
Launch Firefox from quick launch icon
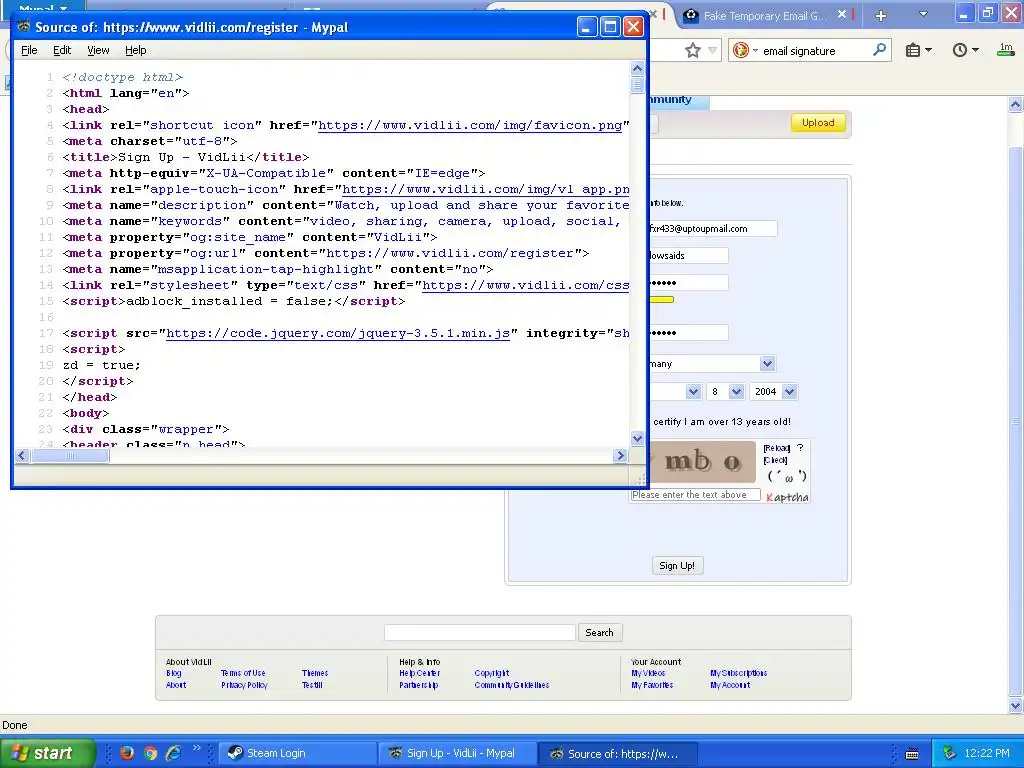tap(127, 753)
